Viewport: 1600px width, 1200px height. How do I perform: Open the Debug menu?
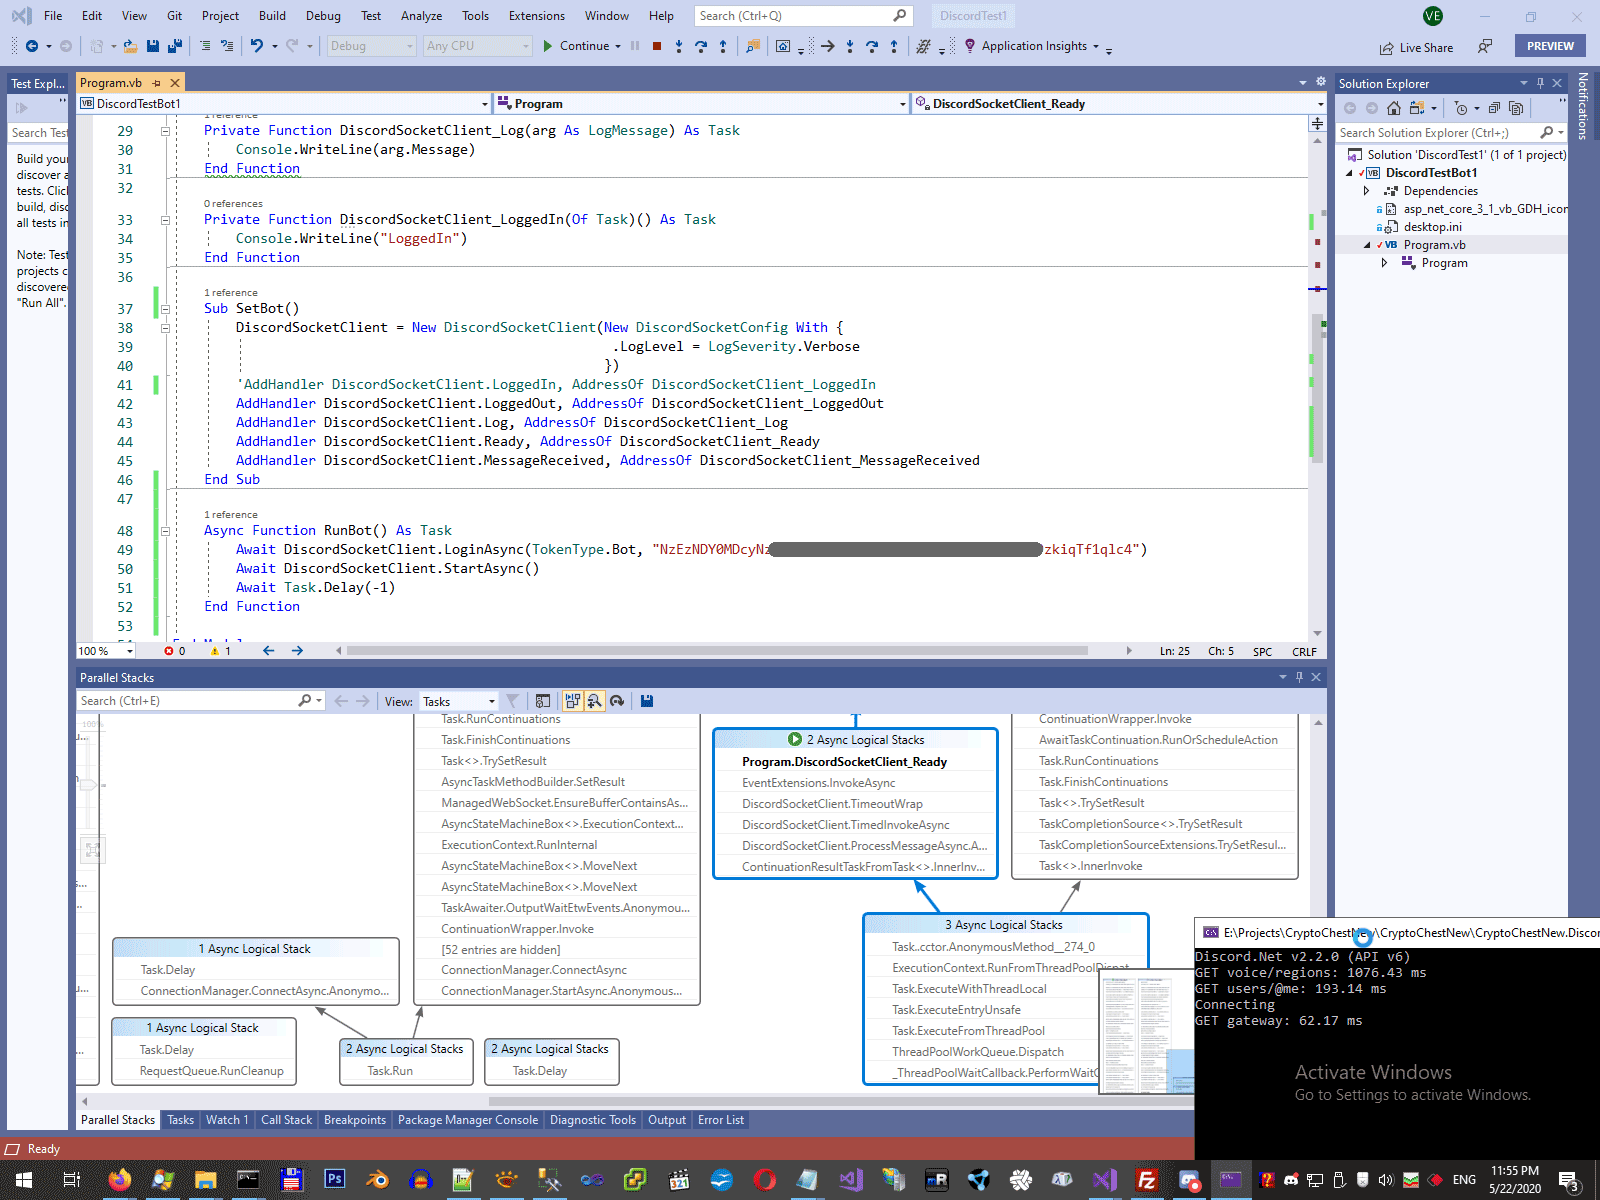click(322, 16)
